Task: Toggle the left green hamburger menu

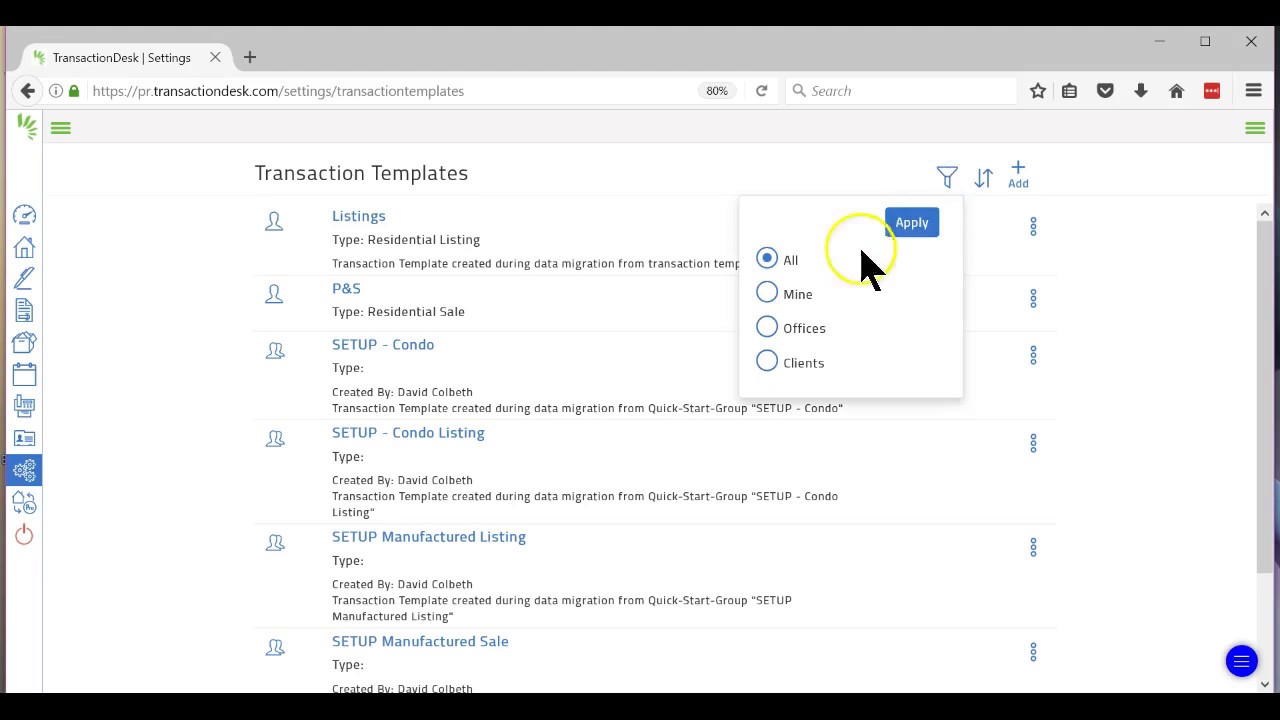Action: coord(61,128)
